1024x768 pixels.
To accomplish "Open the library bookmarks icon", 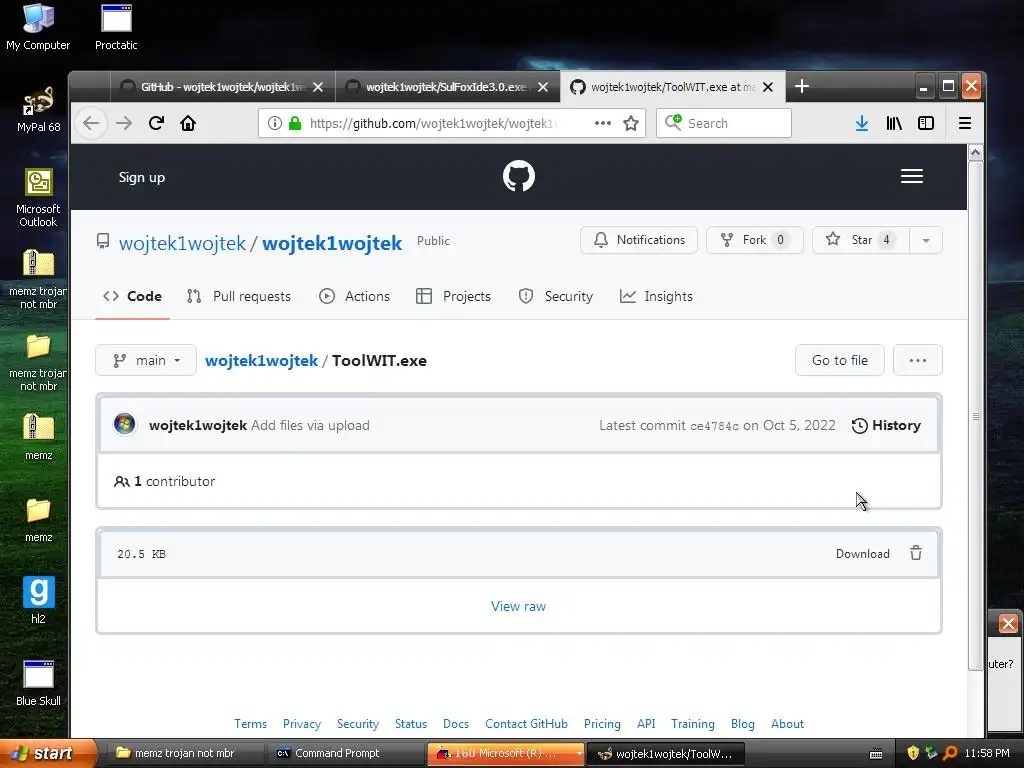I will pyautogui.click(x=894, y=123).
